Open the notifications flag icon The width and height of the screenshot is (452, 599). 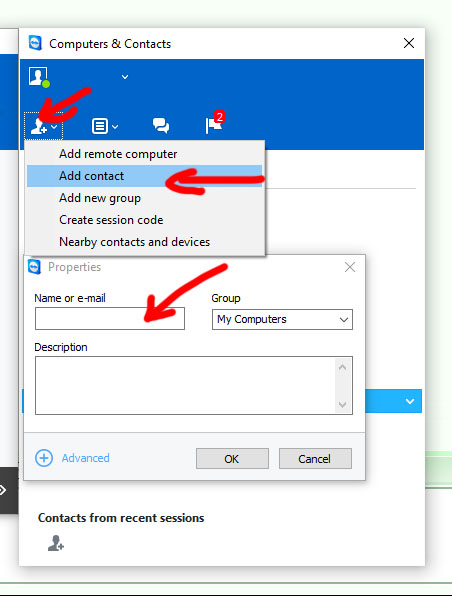(214, 123)
